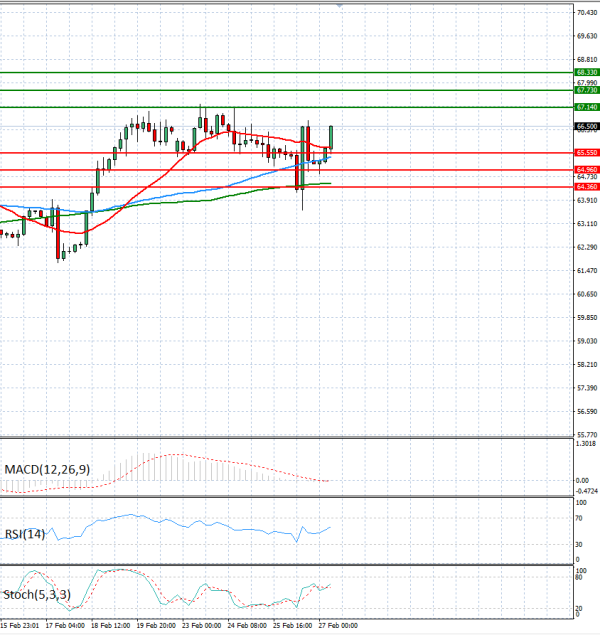Screen dimensions: 600x635
Task: Click the 25 Feb 16:00 time label
Action: pyautogui.click(x=291, y=626)
